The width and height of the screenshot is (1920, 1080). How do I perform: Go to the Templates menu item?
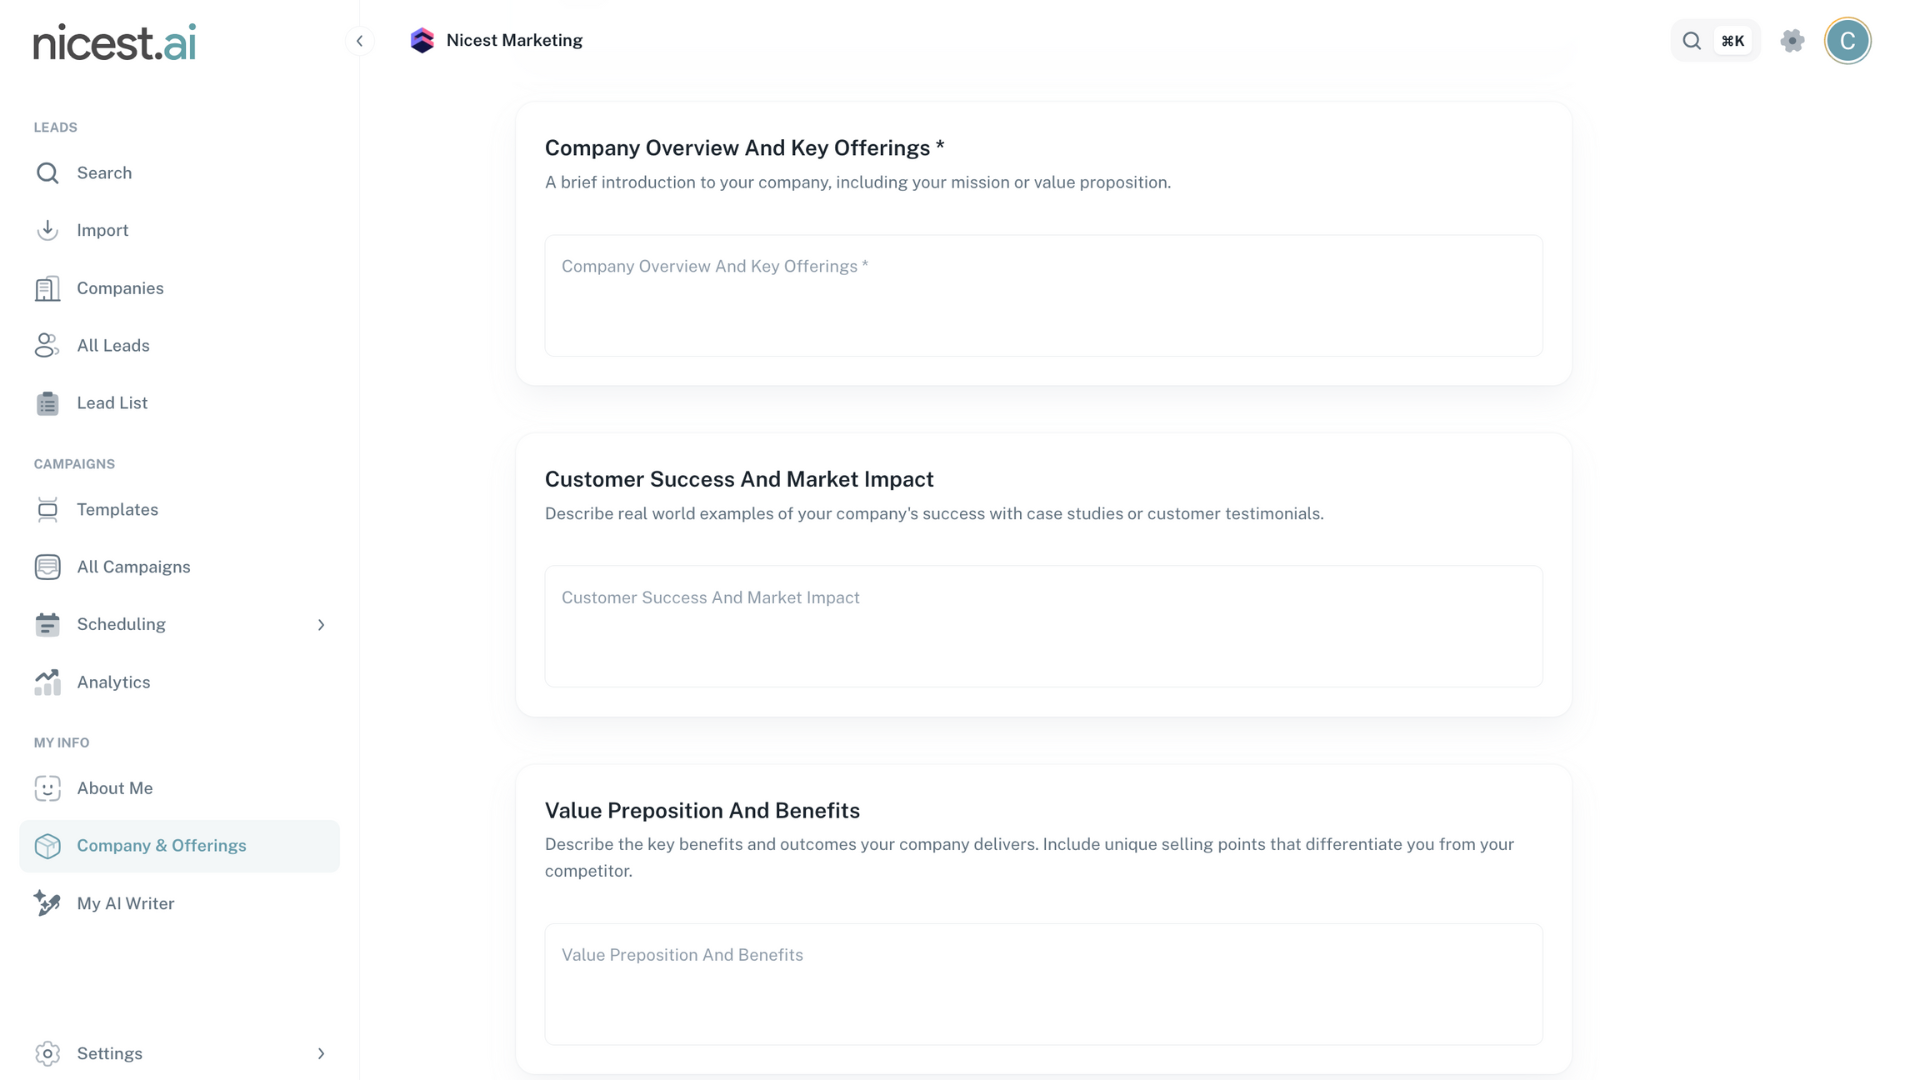[x=117, y=510]
